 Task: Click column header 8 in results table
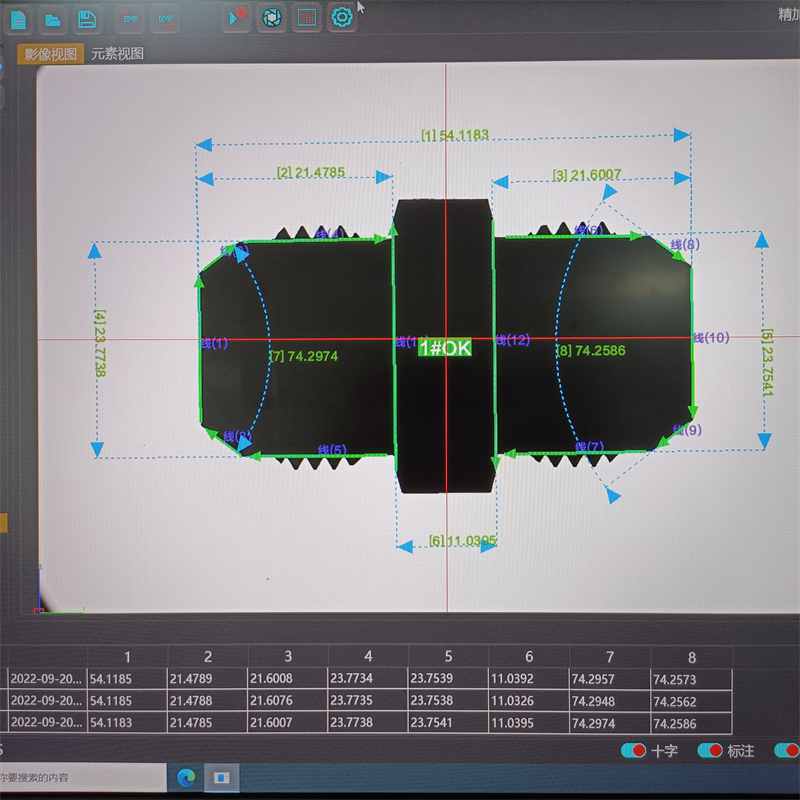click(691, 657)
